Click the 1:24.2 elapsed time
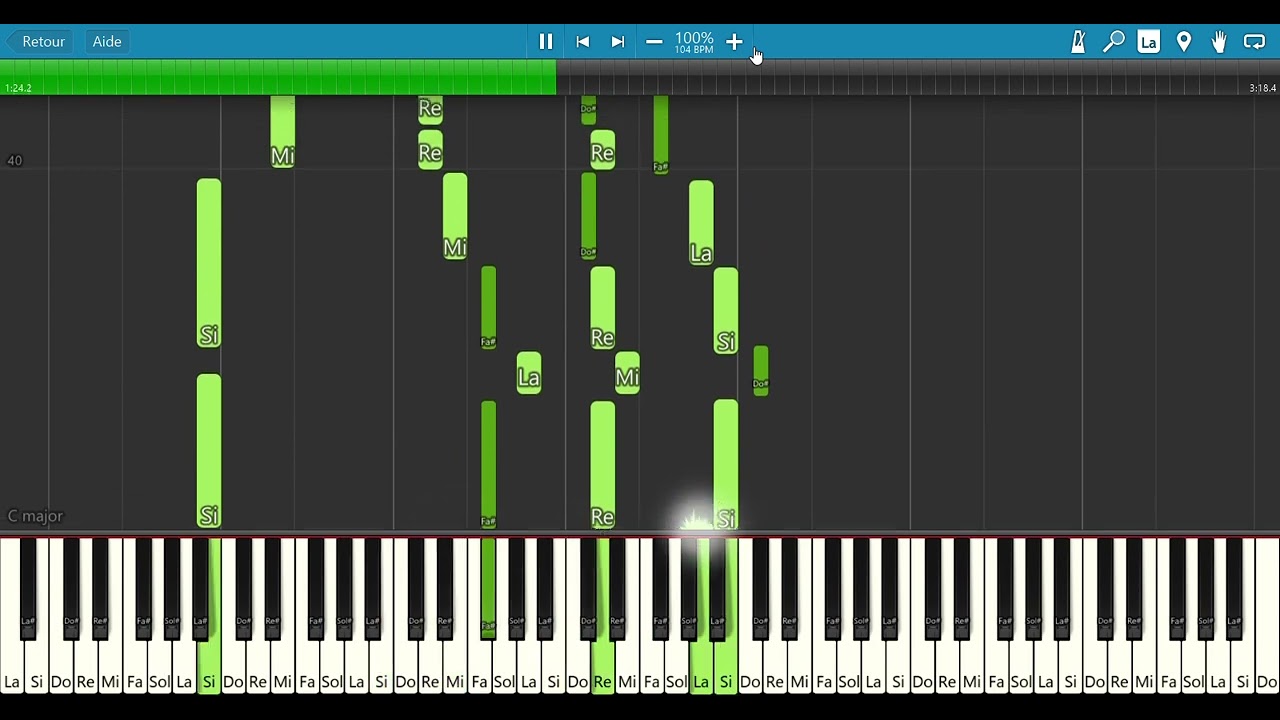The height and width of the screenshot is (720, 1280). click(x=18, y=88)
